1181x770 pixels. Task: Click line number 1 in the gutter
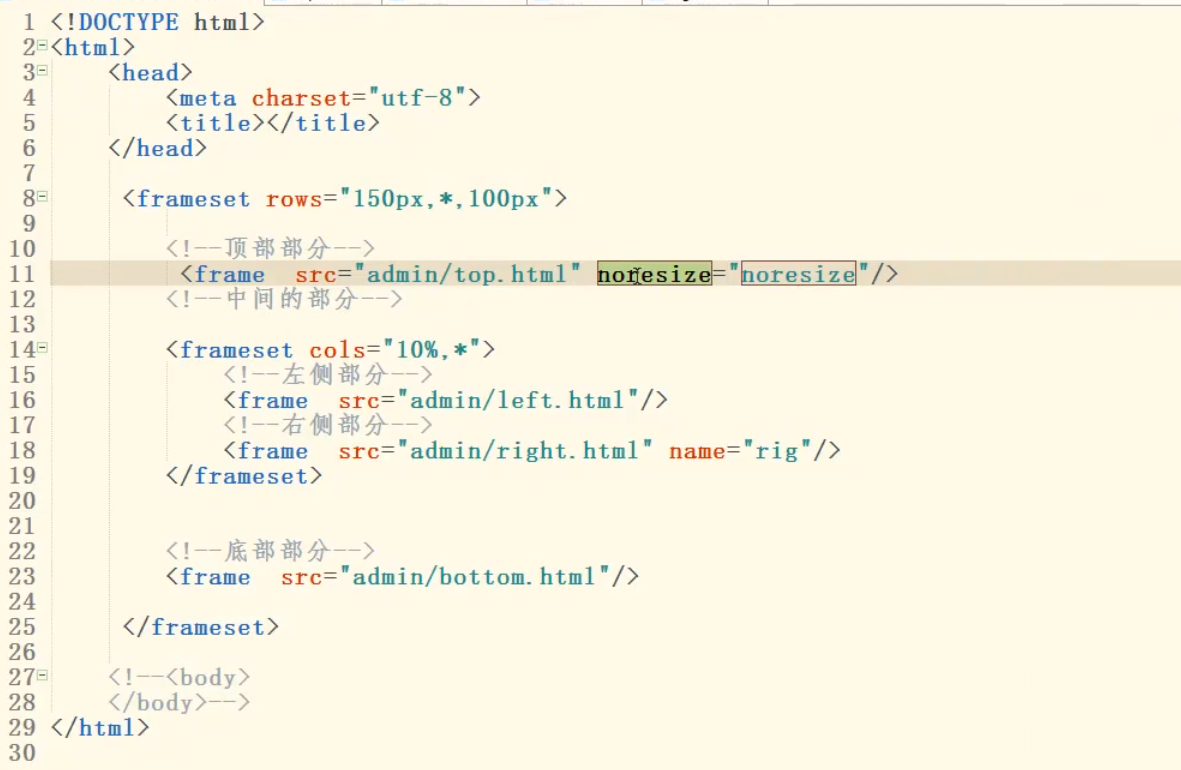[x=27, y=22]
